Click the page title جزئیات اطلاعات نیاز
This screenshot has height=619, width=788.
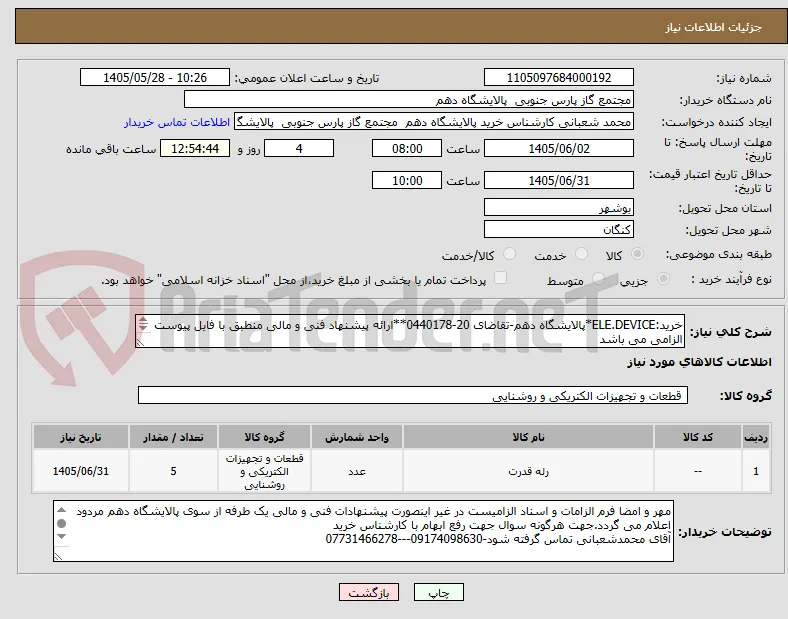coord(714,27)
